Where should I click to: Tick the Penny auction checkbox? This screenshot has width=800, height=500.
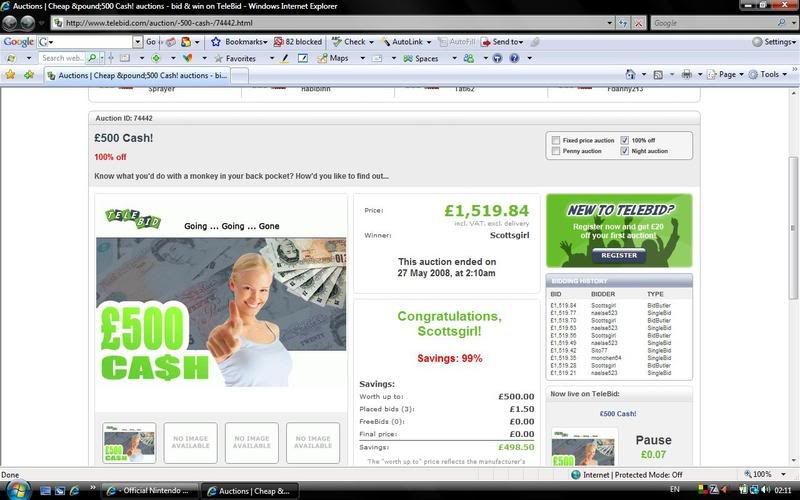click(556, 151)
